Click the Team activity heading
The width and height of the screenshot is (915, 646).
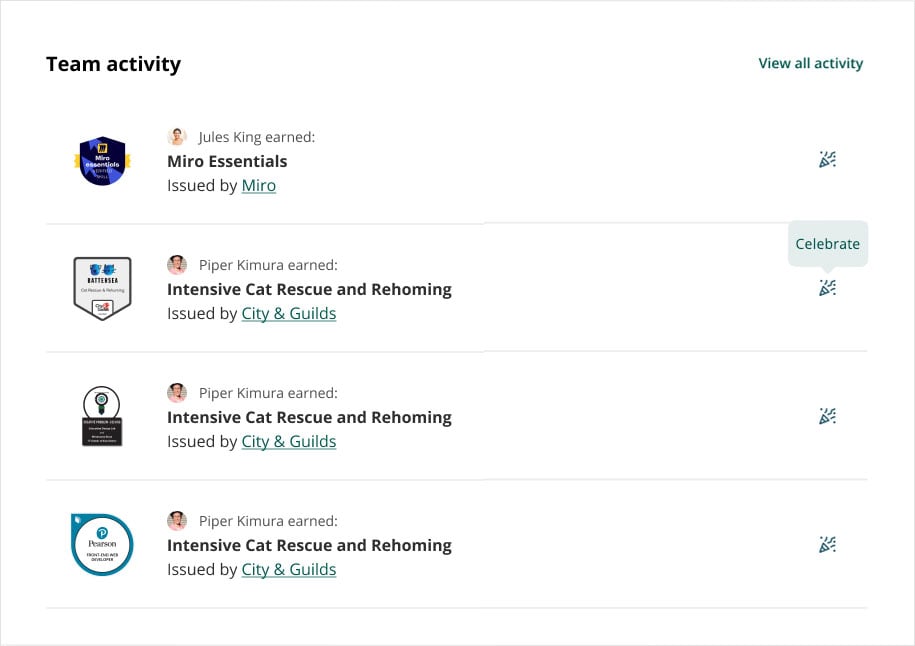click(113, 64)
